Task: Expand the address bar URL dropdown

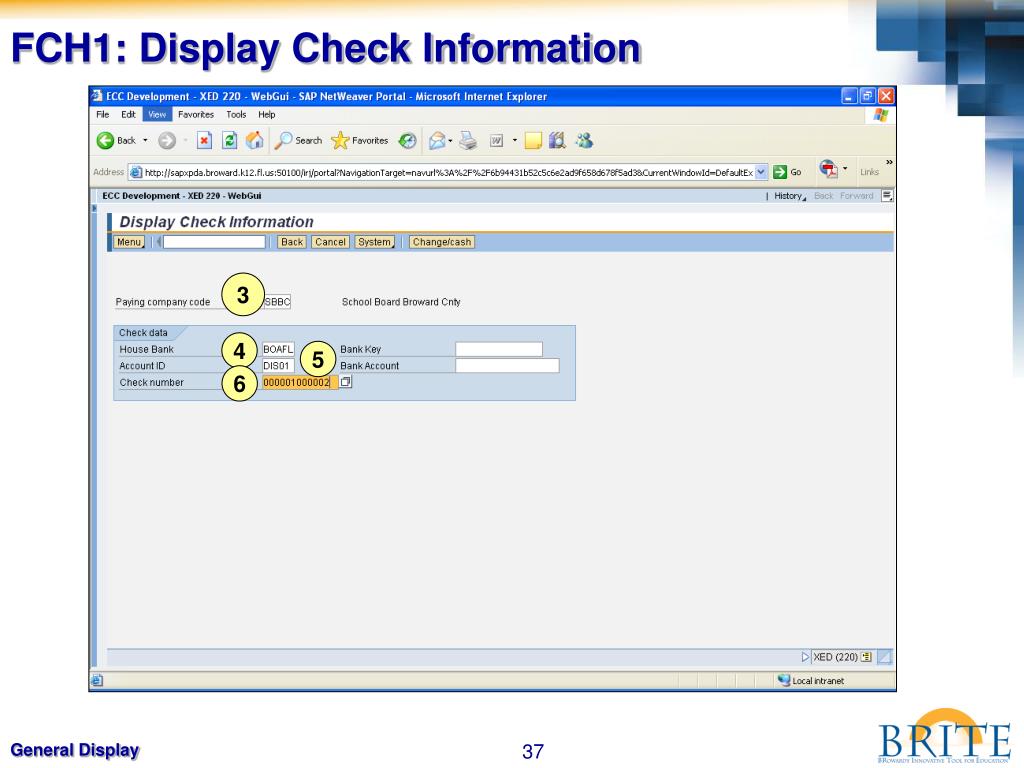Action: [x=761, y=172]
